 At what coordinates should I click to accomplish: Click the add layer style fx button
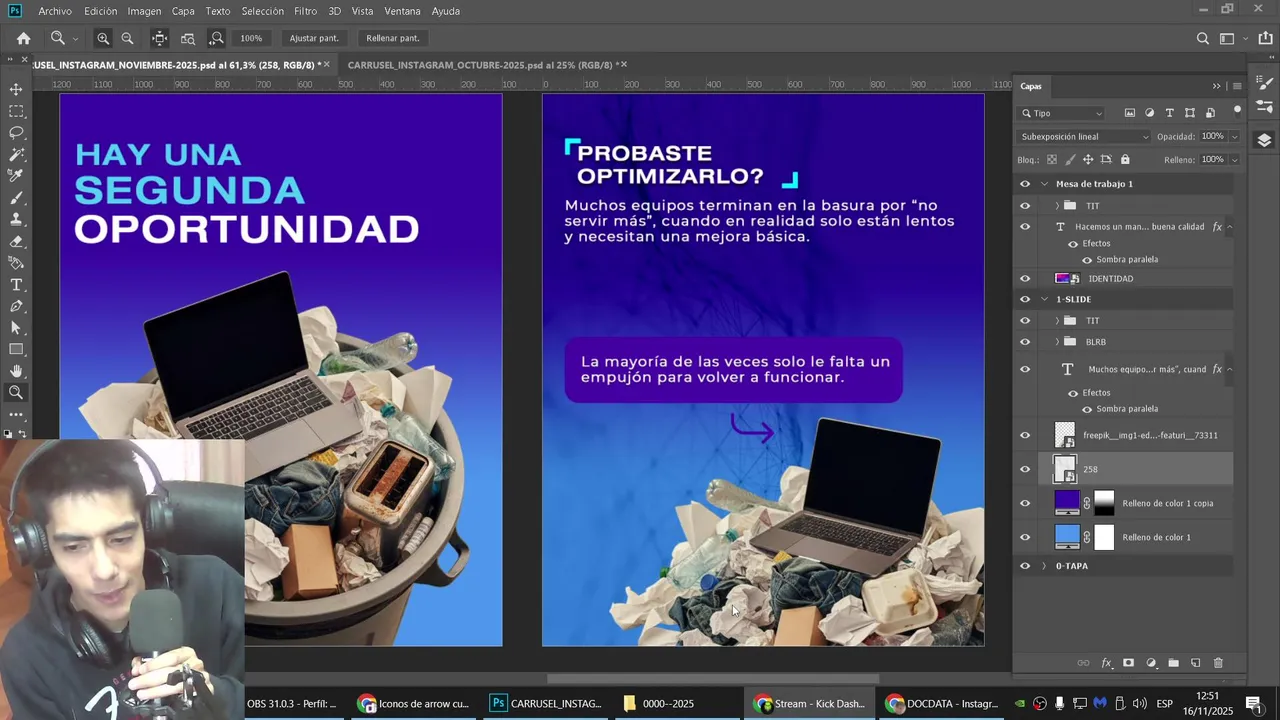pos(1106,663)
